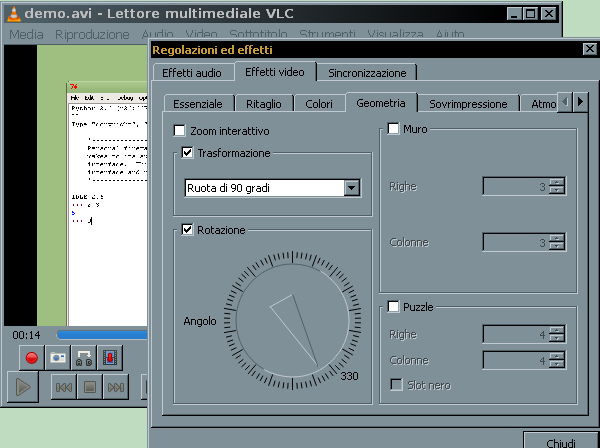Screen dimensions: 600x448
Task: Skip to the next track
Action: tap(116, 387)
